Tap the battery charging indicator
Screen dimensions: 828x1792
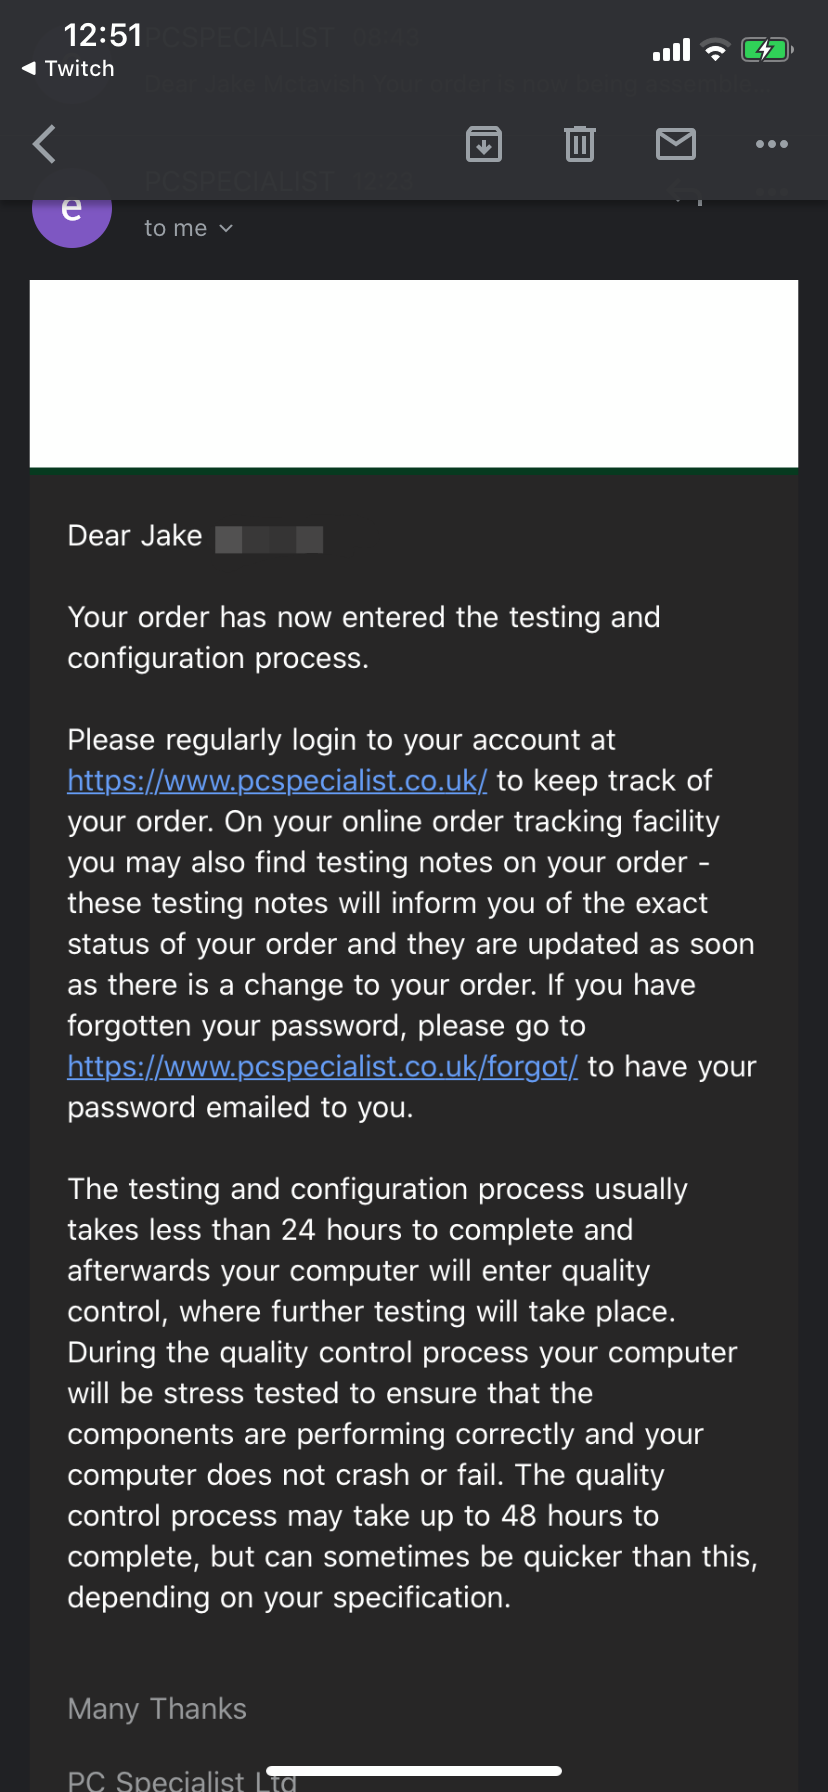pos(767,49)
